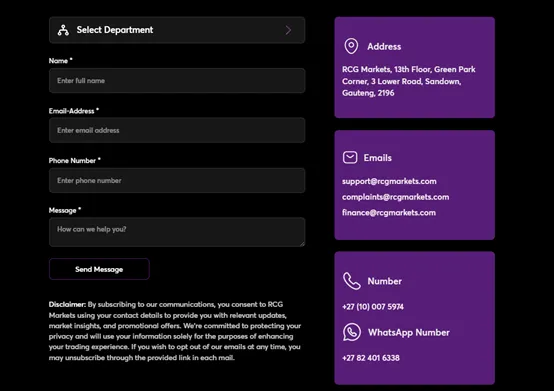Focus the Enter phone number field
554x391 pixels.
(177, 180)
